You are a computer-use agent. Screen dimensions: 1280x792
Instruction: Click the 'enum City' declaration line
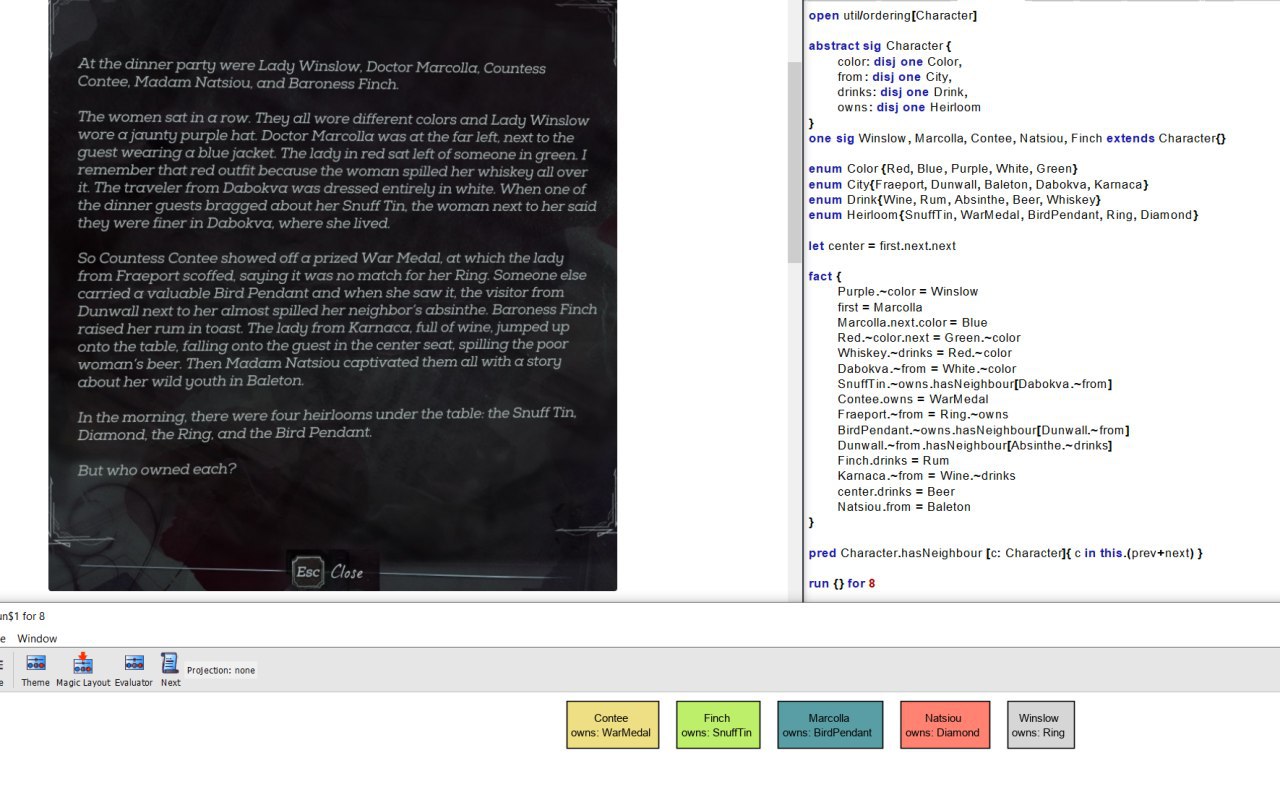coord(978,184)
